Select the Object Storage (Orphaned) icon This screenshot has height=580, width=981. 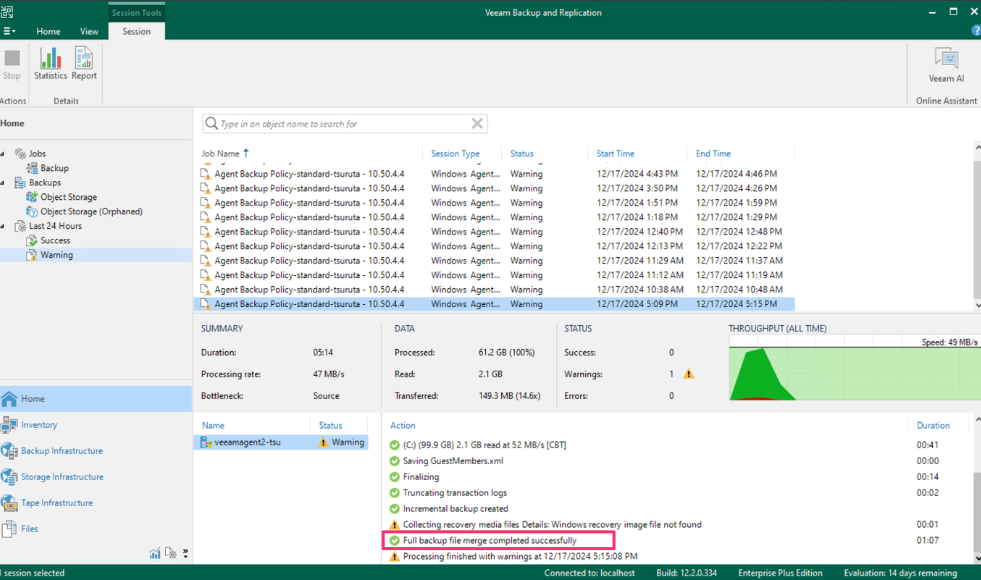click(32, 211)
